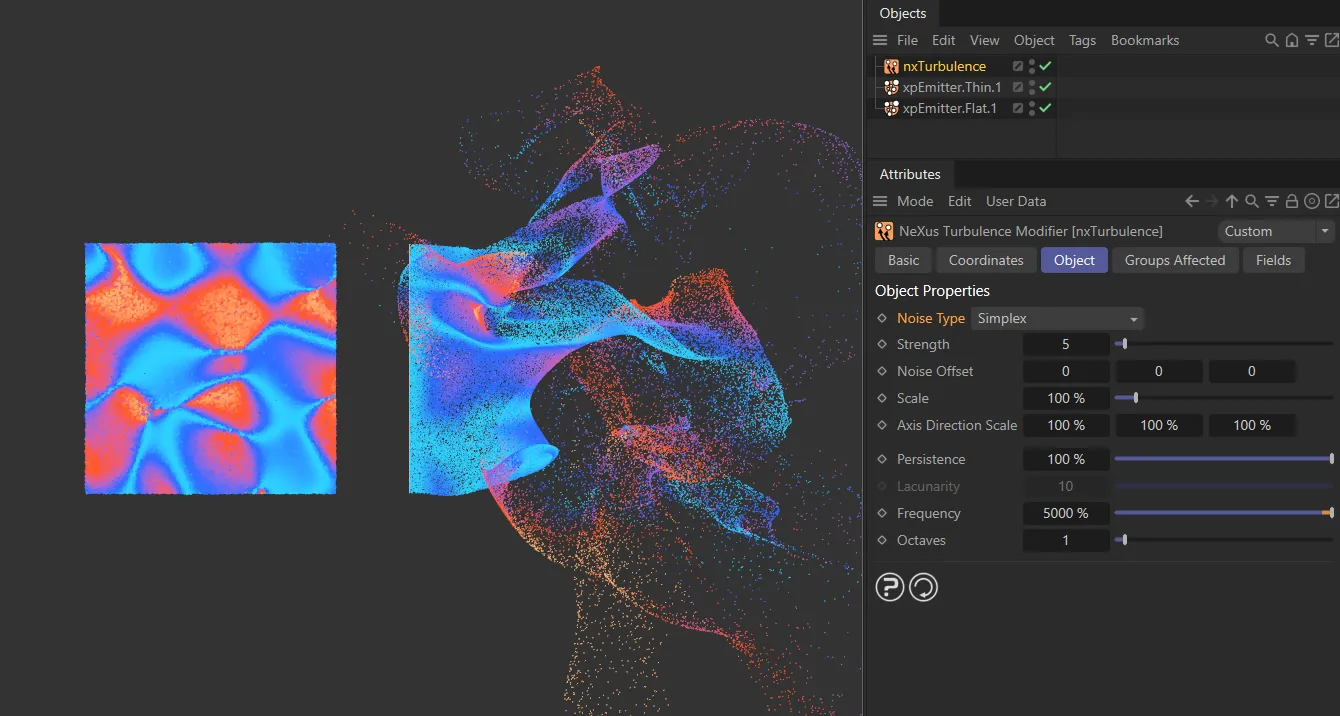Lock the Attributes manager with the padlock icon

(1291, 200)
